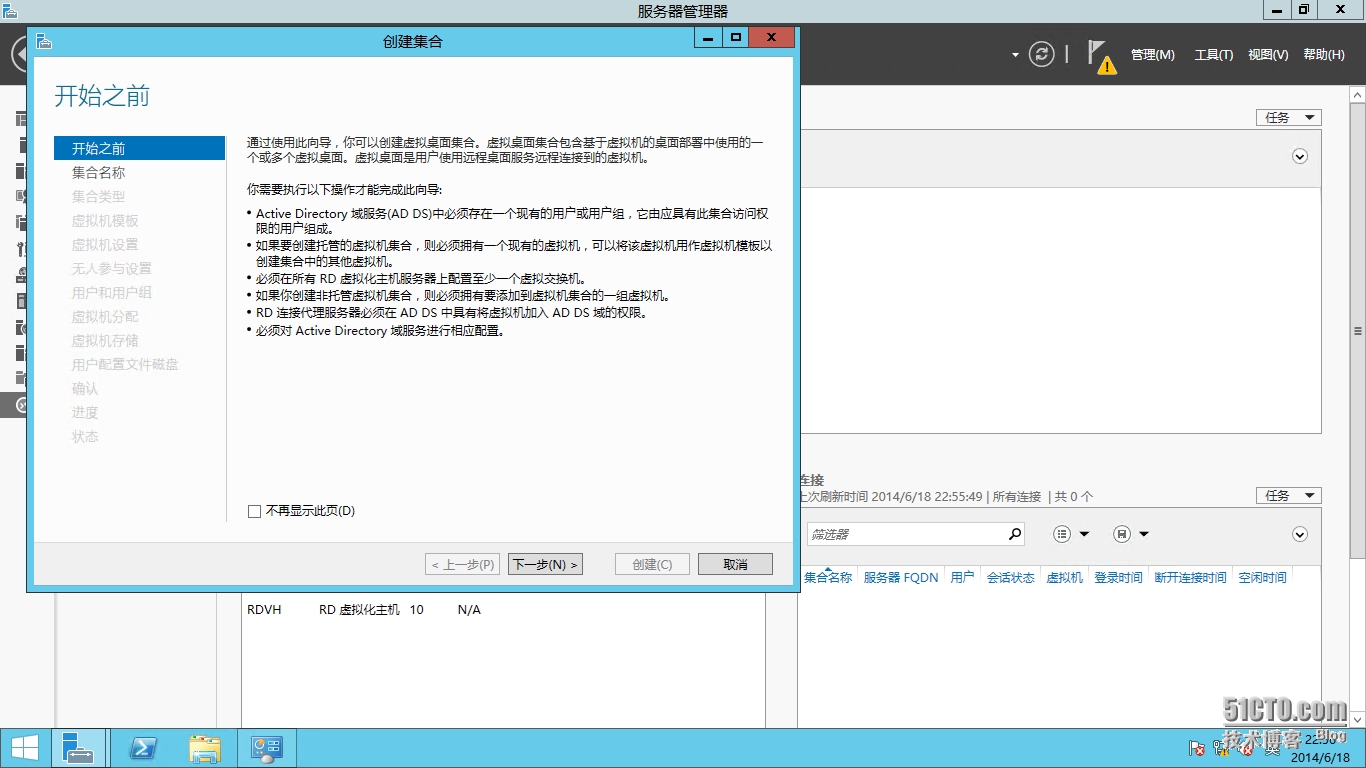Sort by the 断开连接时间 column header

click(1190, 577)
